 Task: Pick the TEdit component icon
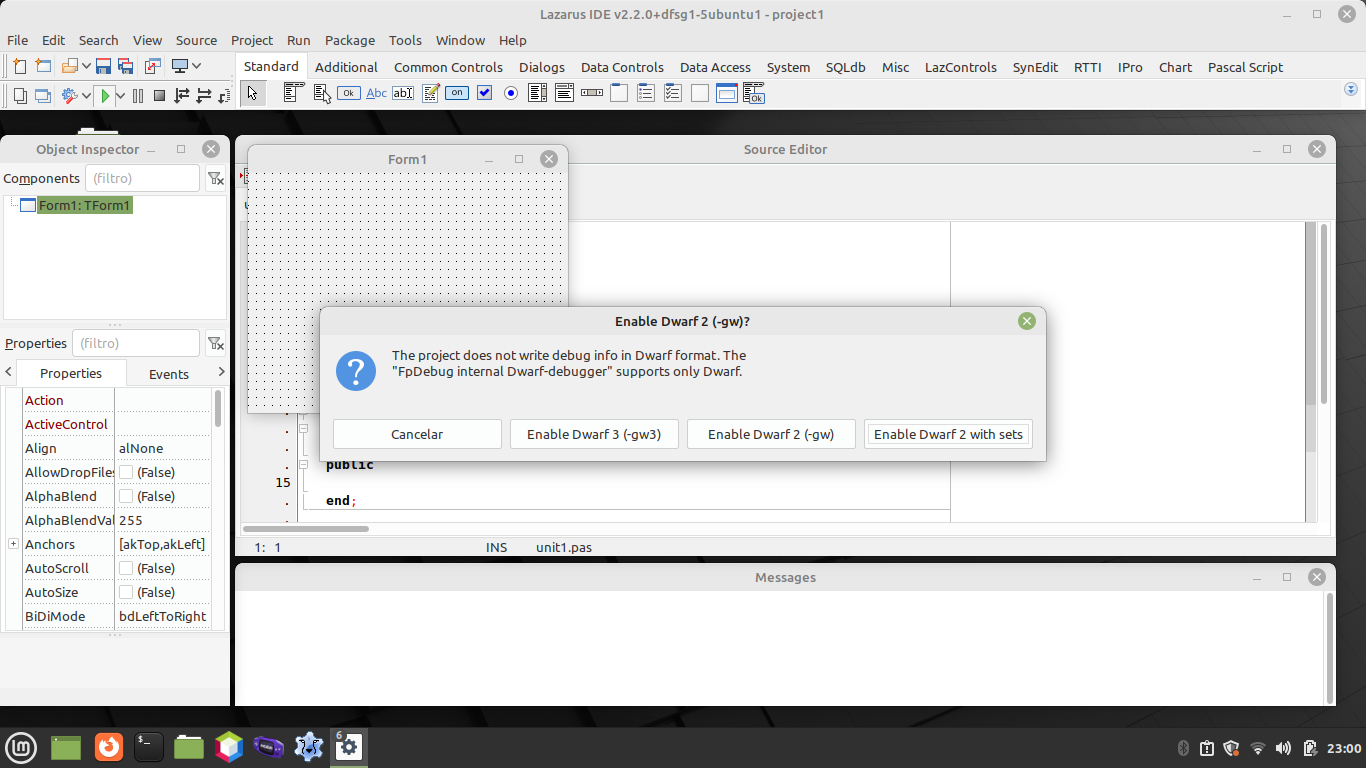click(403, 93)
